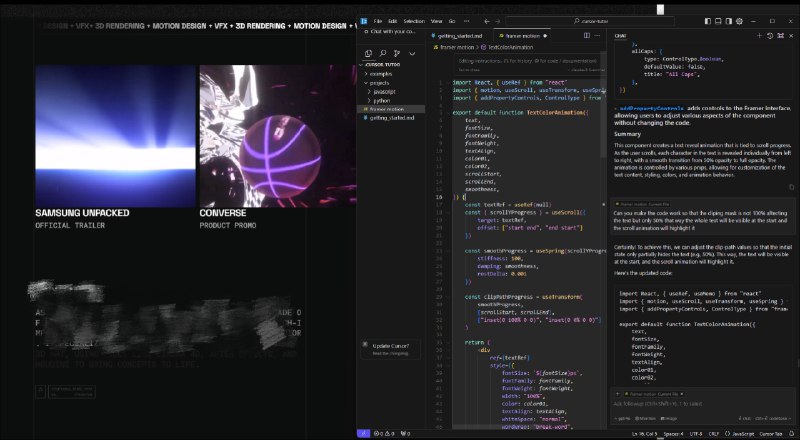Open the Edit menu

click(x=392, y=21)
